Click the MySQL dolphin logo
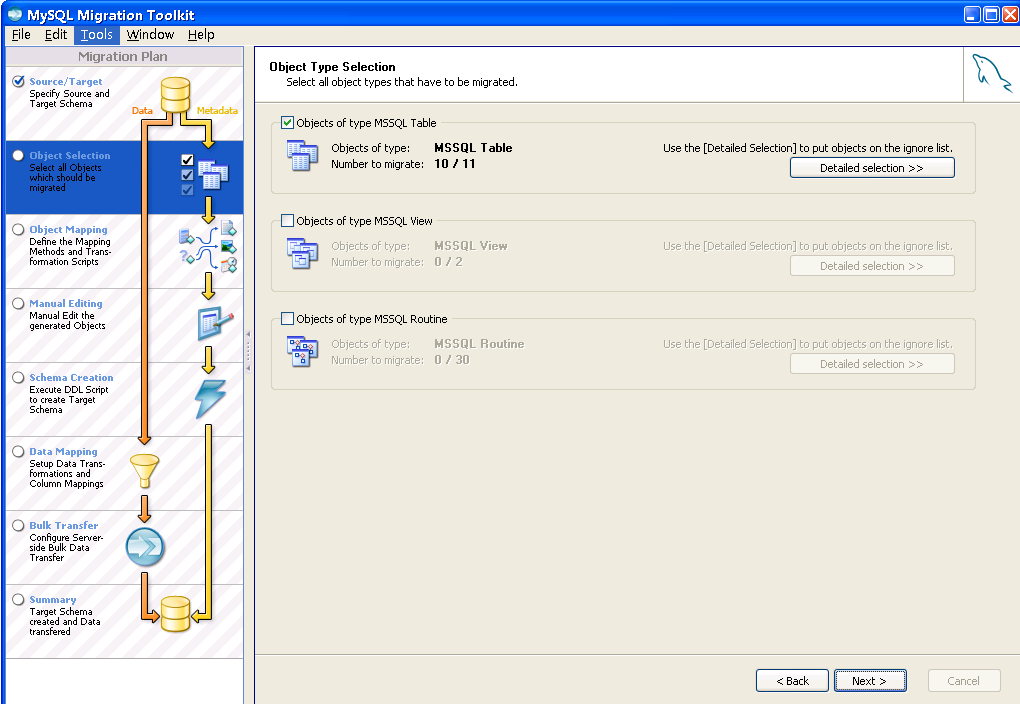Image resolution: width=1020 pixels, height=704 pixels. click(x=991, y=73)
